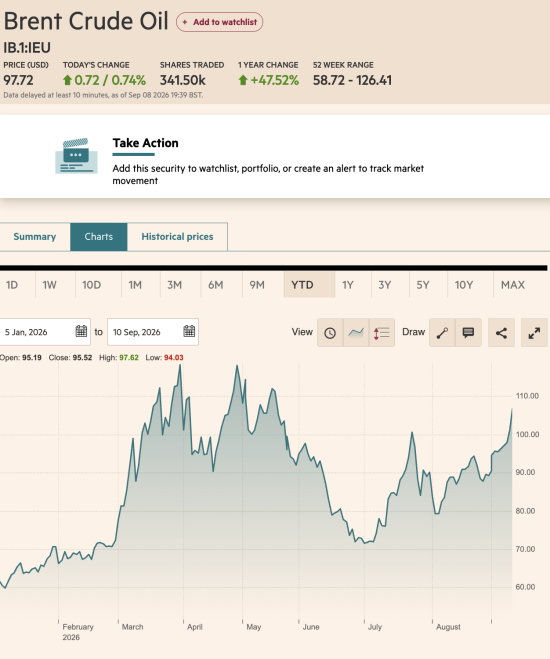Select the 1D time range

click(x=12, y=285)
